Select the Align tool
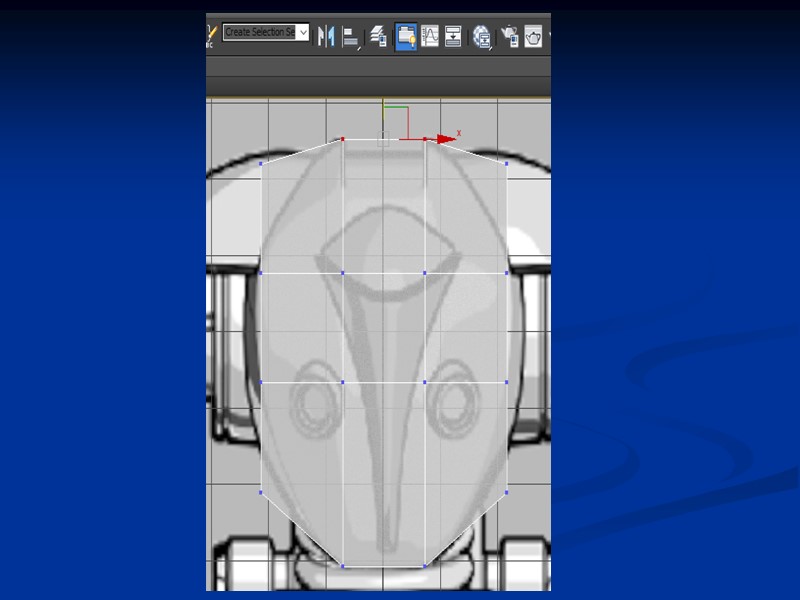This screenshot has height=600, width=800. pos(351,37)
